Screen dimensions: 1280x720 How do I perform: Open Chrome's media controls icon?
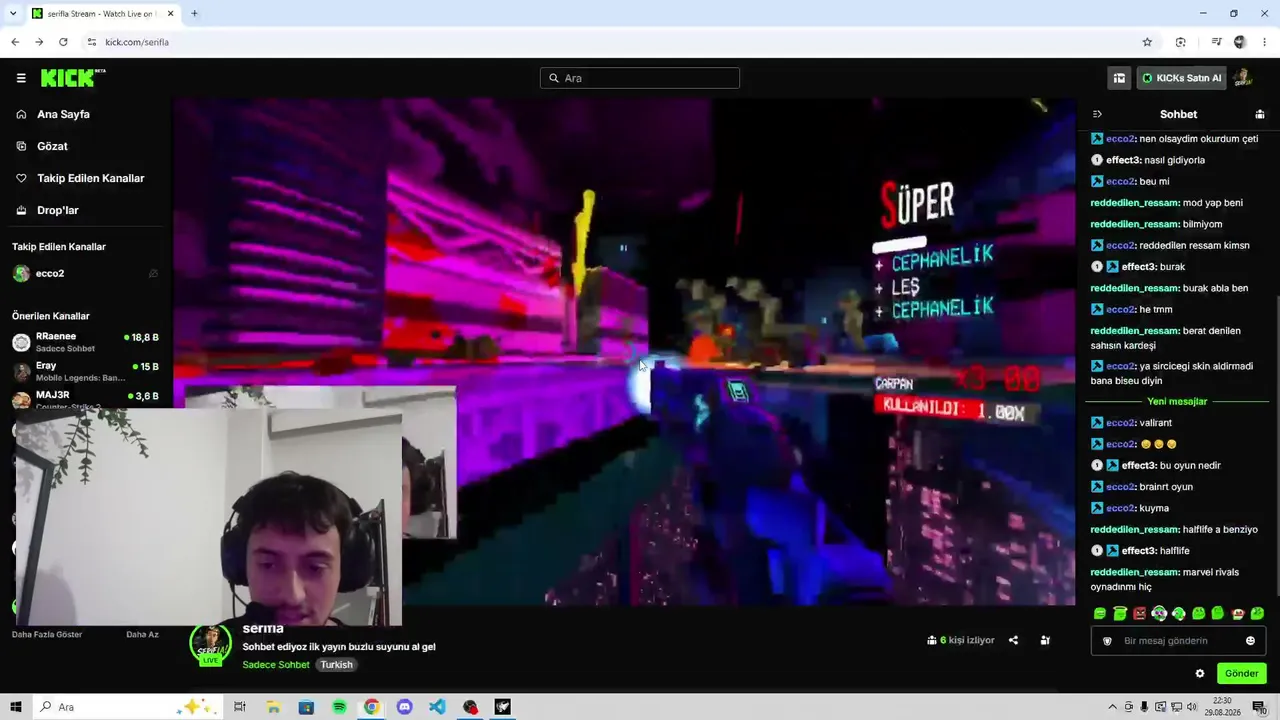tap(1216, 42)
